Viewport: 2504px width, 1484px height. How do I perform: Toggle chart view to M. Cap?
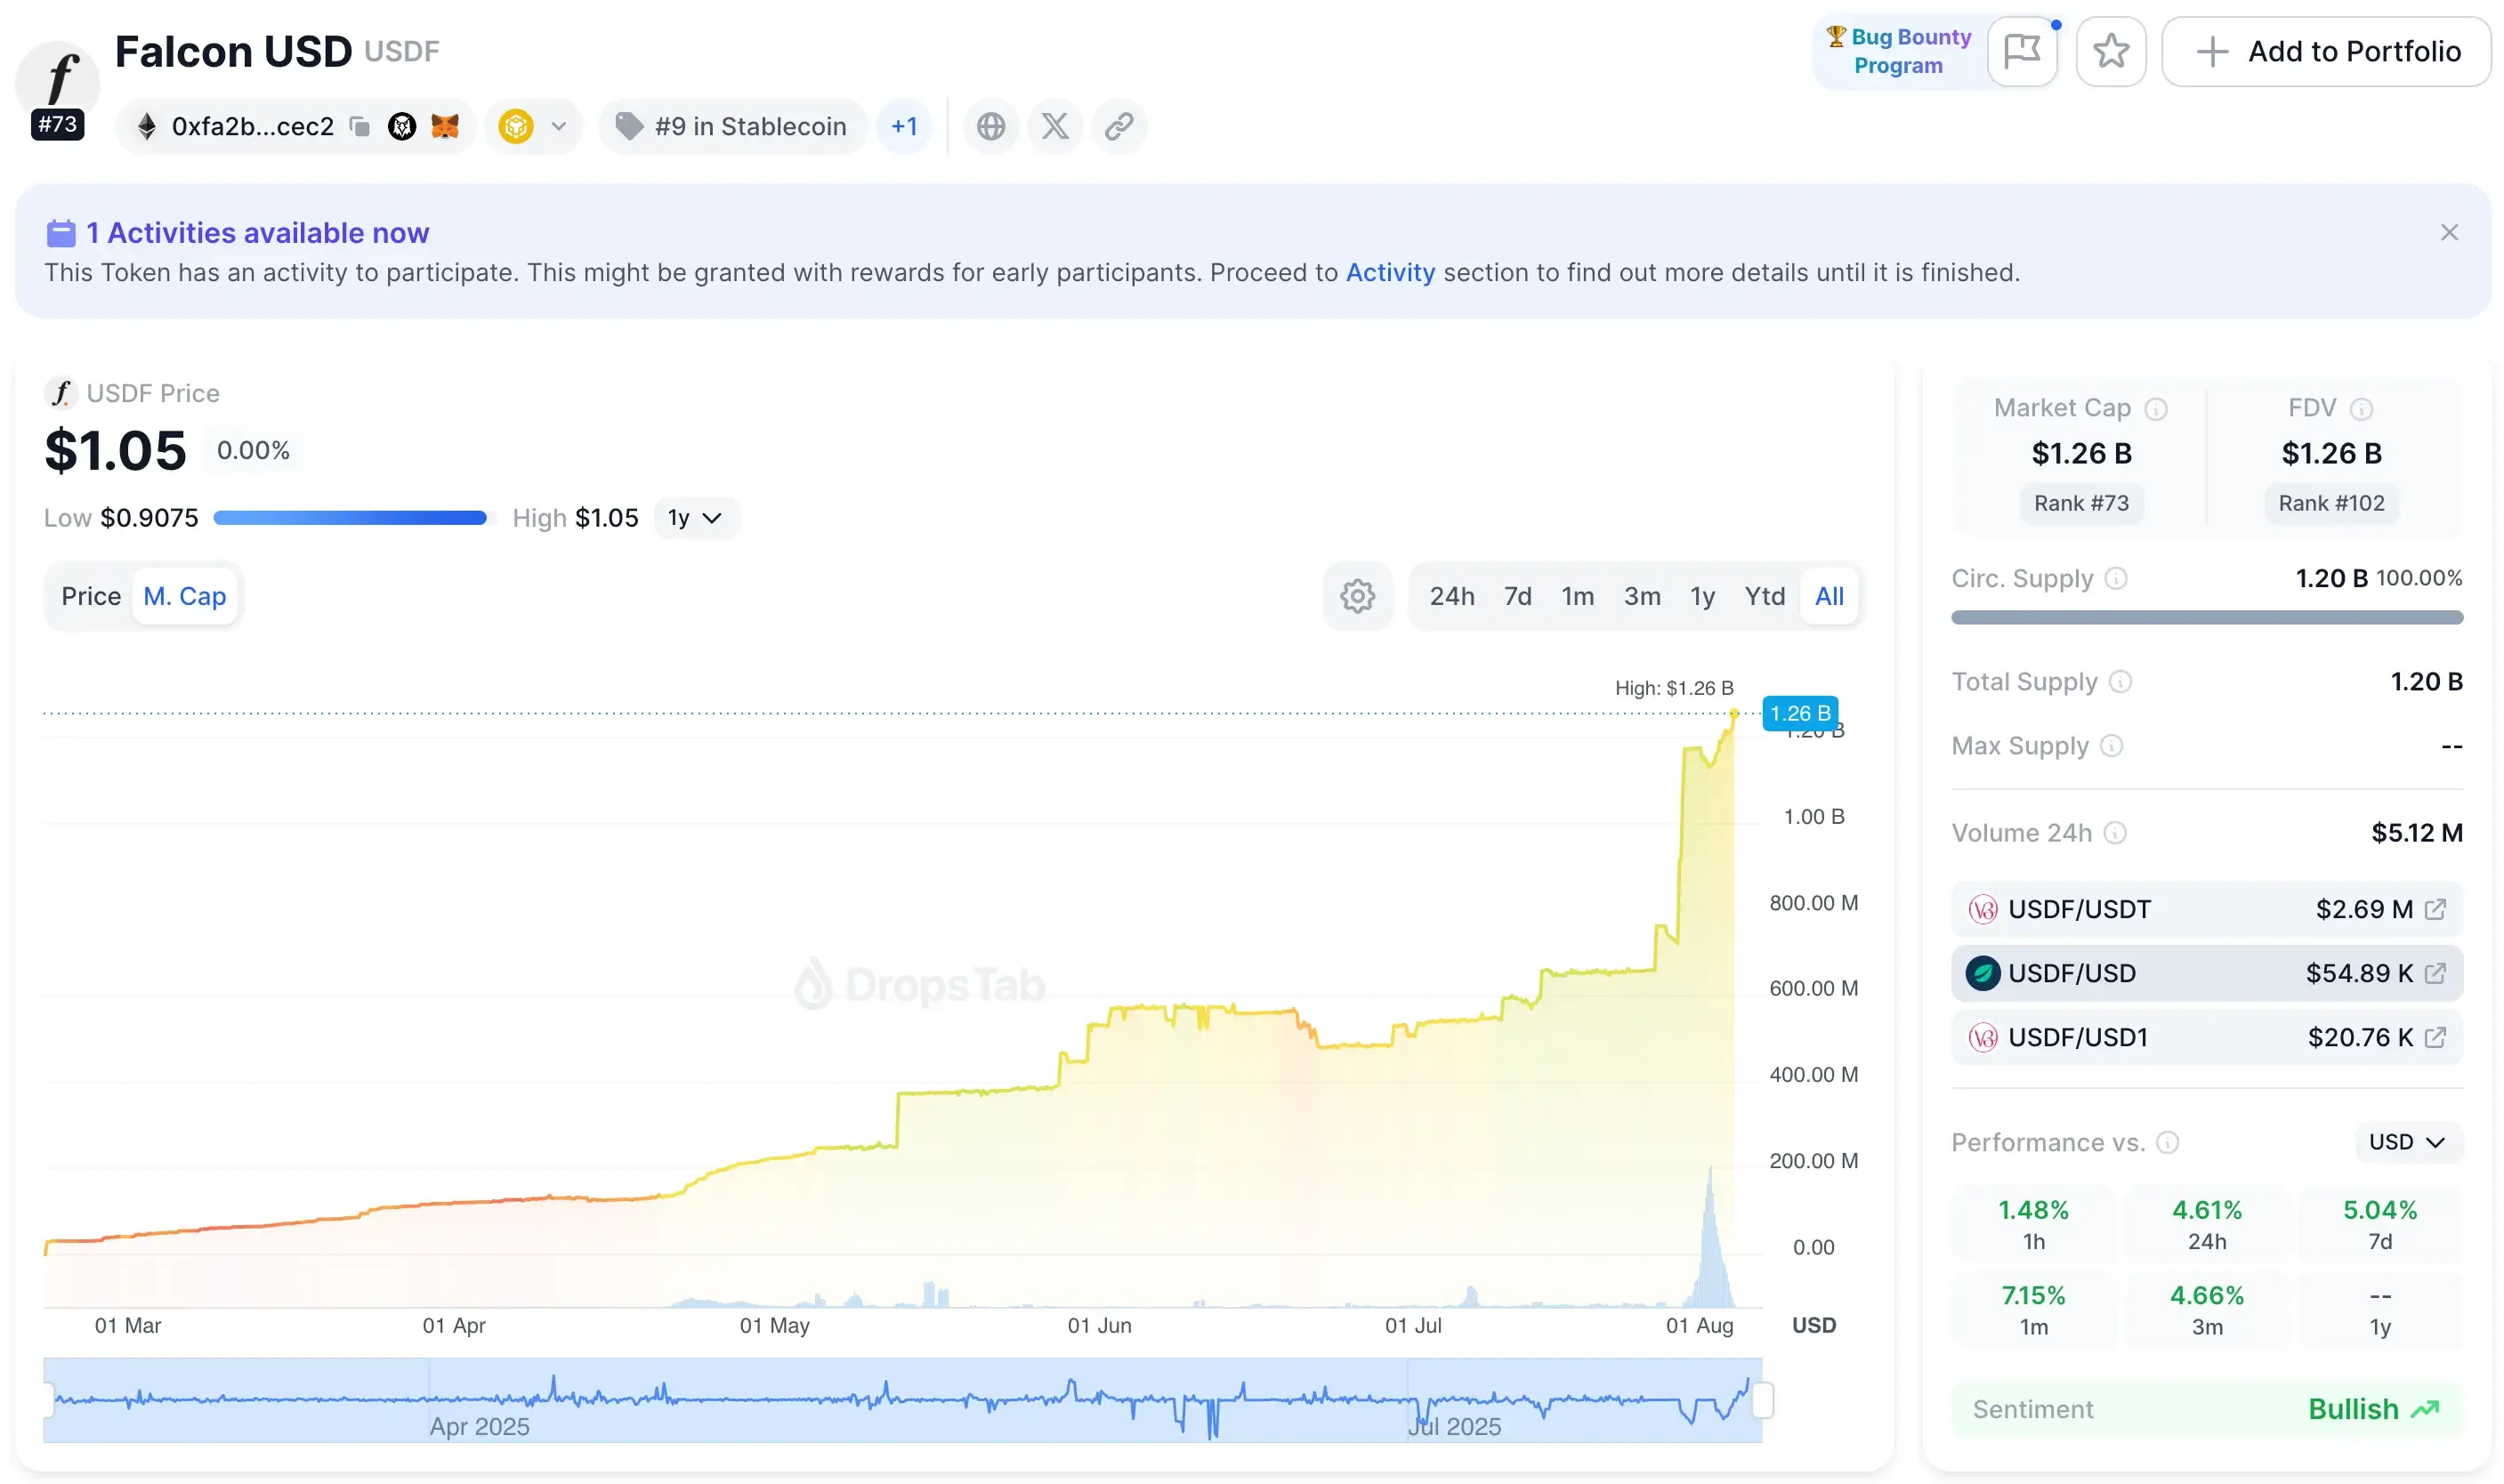185,595
